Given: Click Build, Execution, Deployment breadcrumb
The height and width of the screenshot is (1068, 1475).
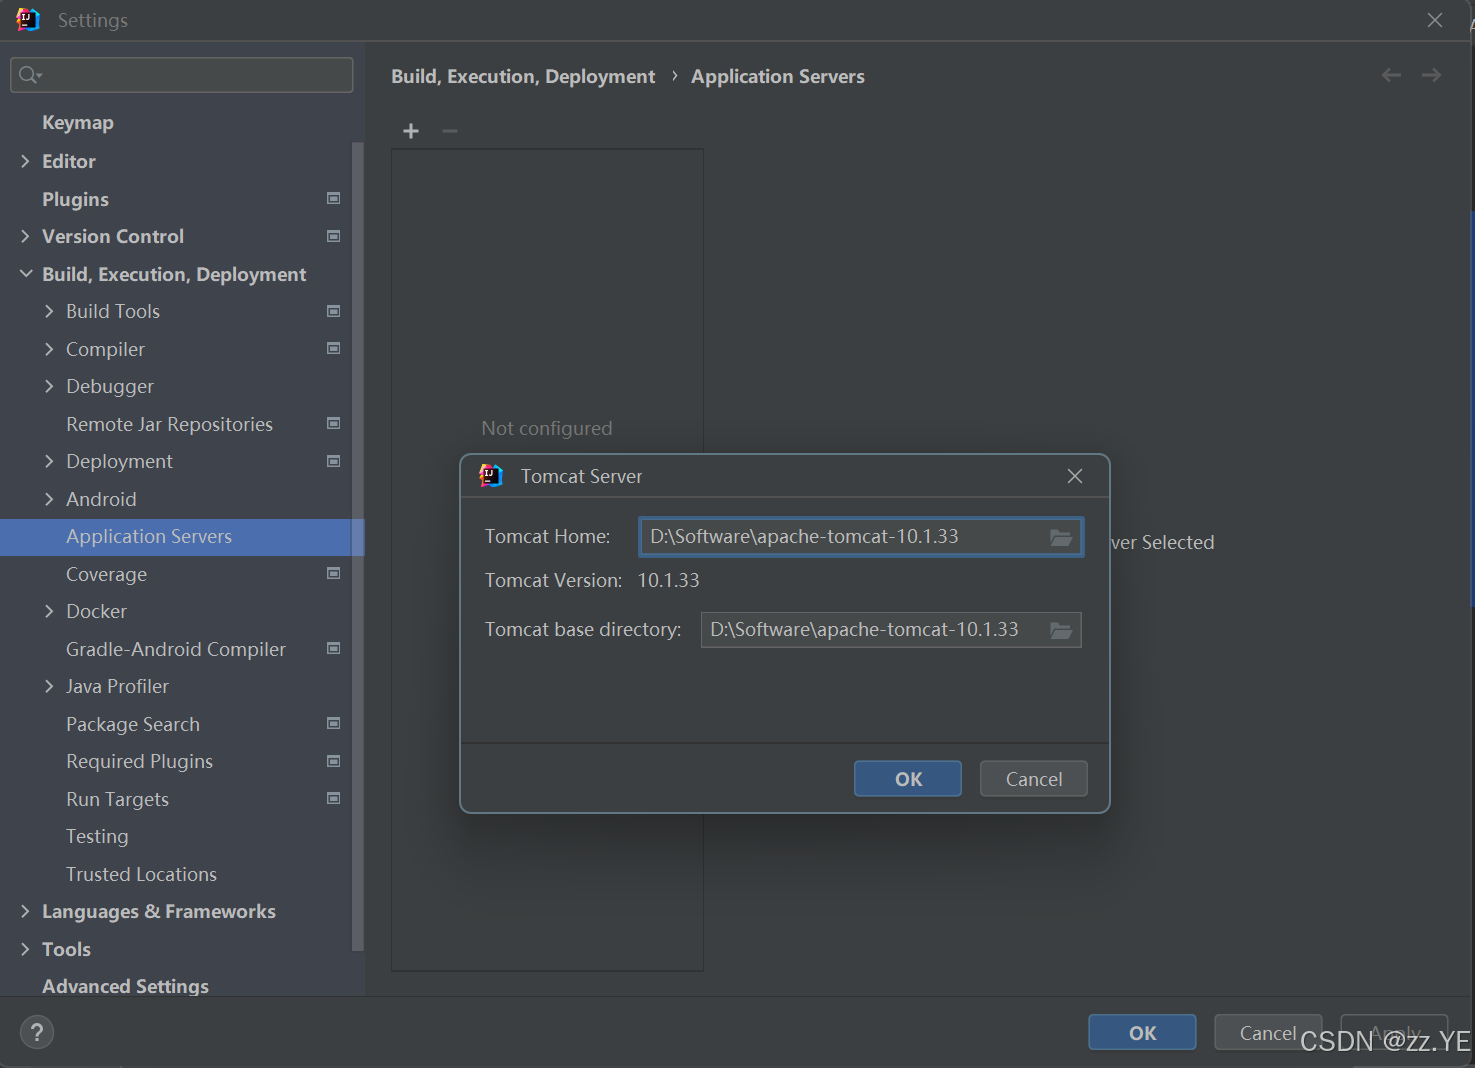Looking at the screenshot, I should click(x=523, y=77).
